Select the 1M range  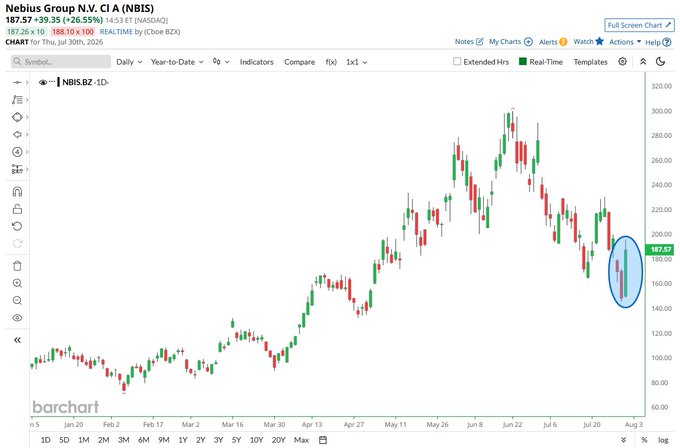[84, 440]
